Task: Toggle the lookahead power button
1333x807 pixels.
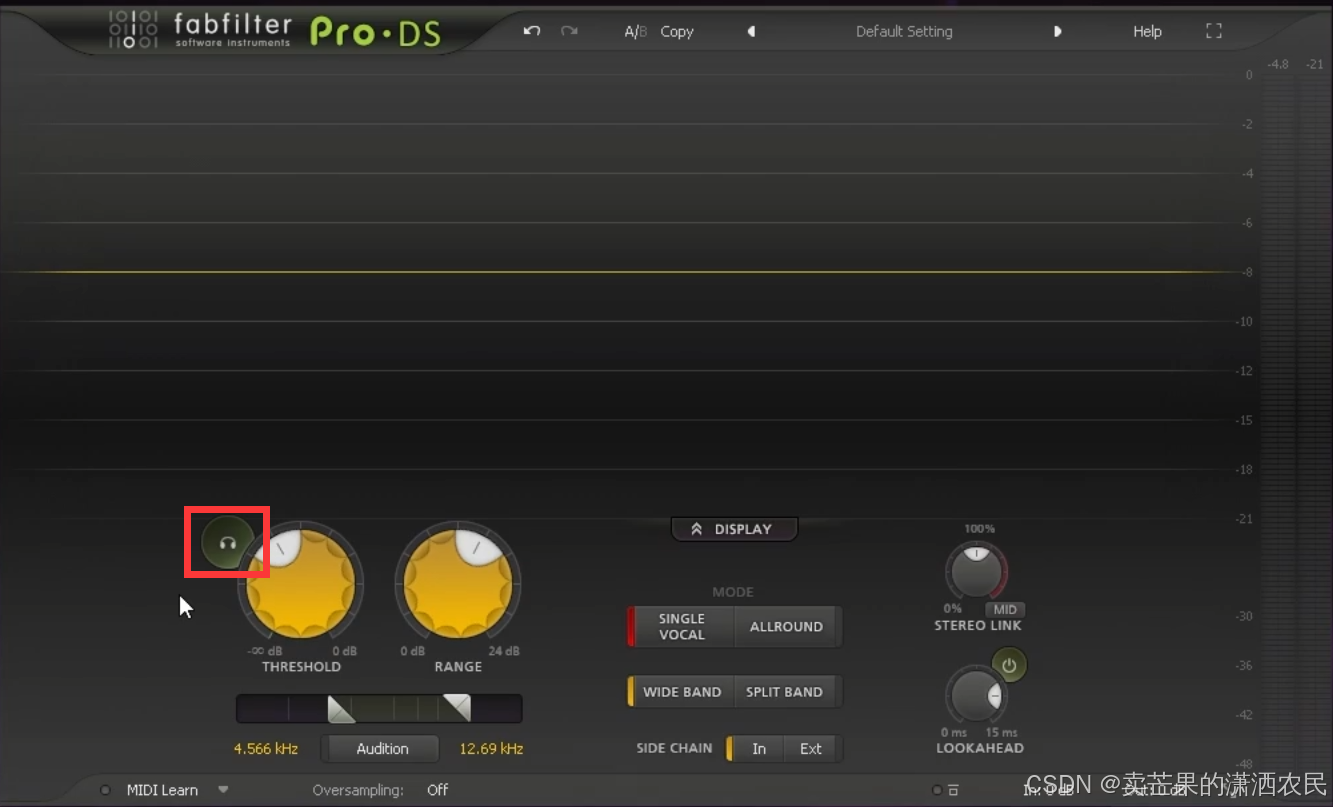Action: (1009, 665)
